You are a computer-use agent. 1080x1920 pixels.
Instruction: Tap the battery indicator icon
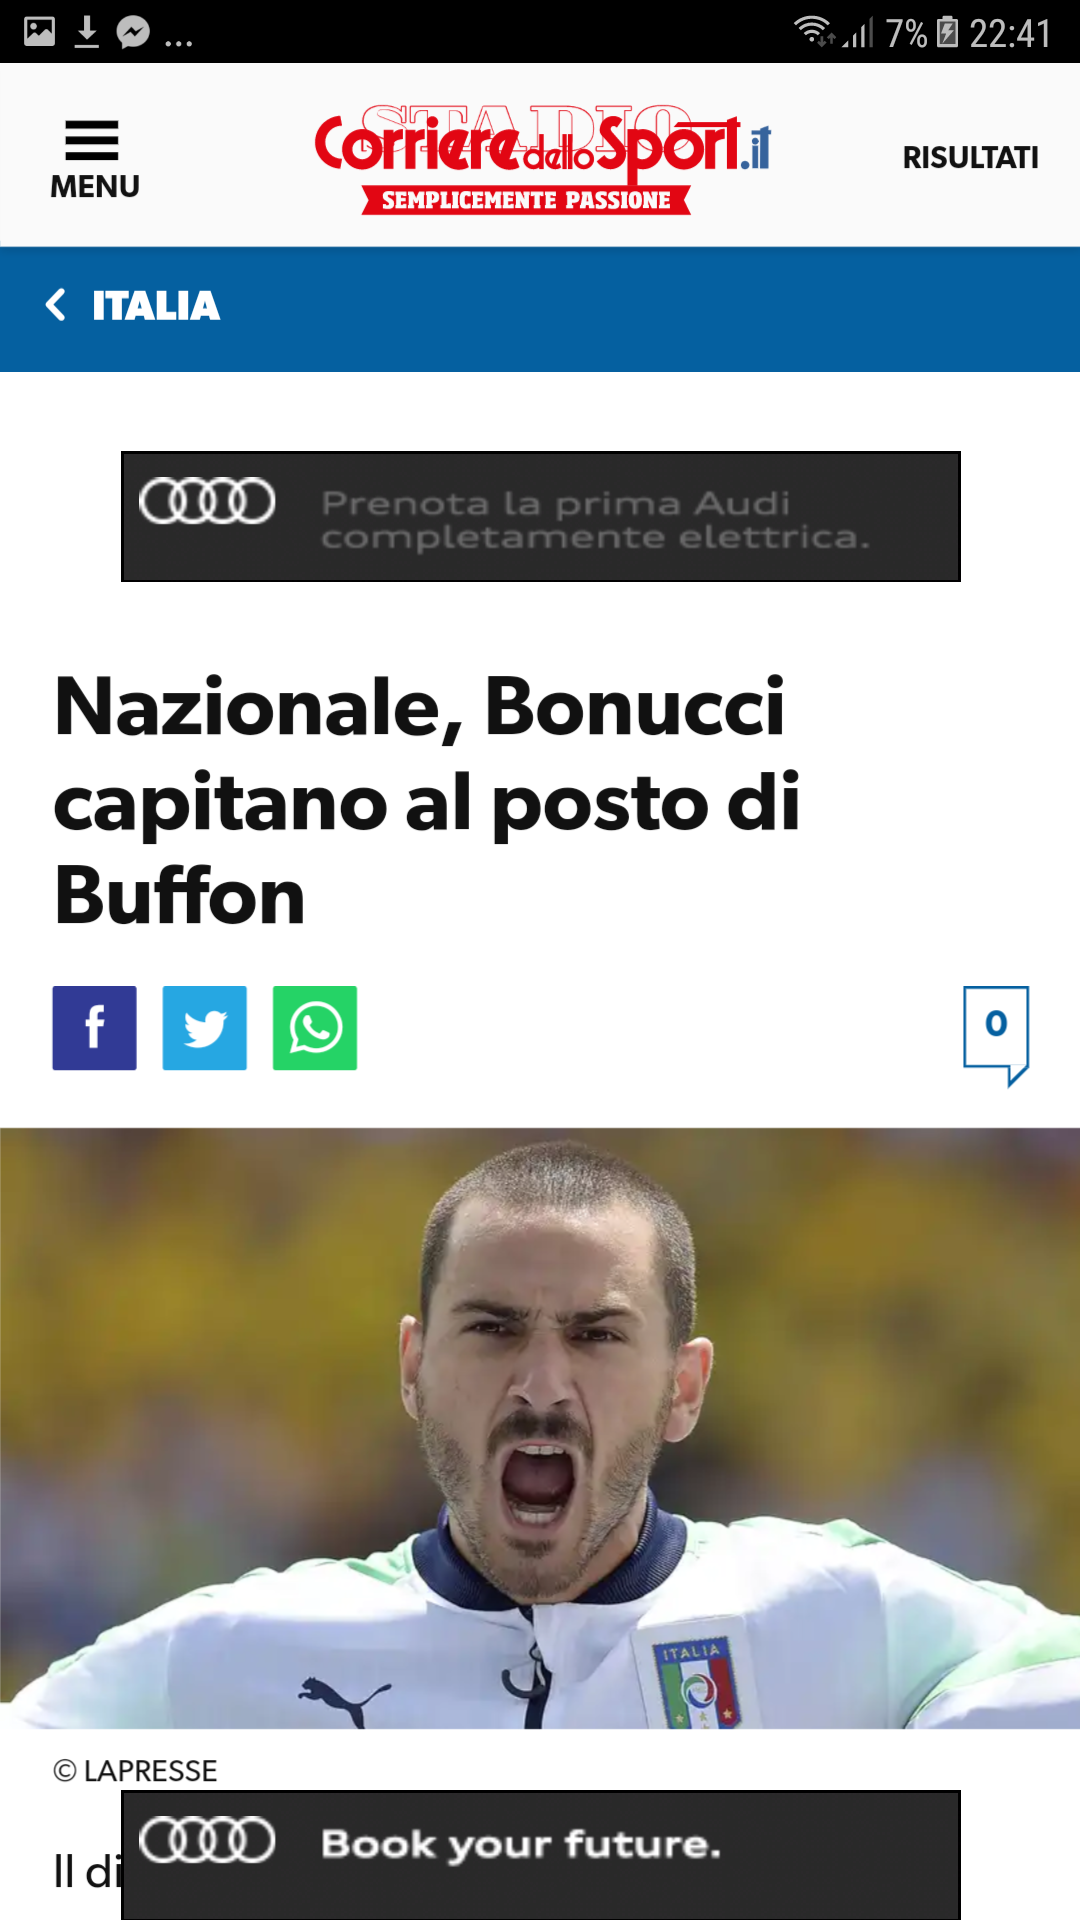[947, 32]
